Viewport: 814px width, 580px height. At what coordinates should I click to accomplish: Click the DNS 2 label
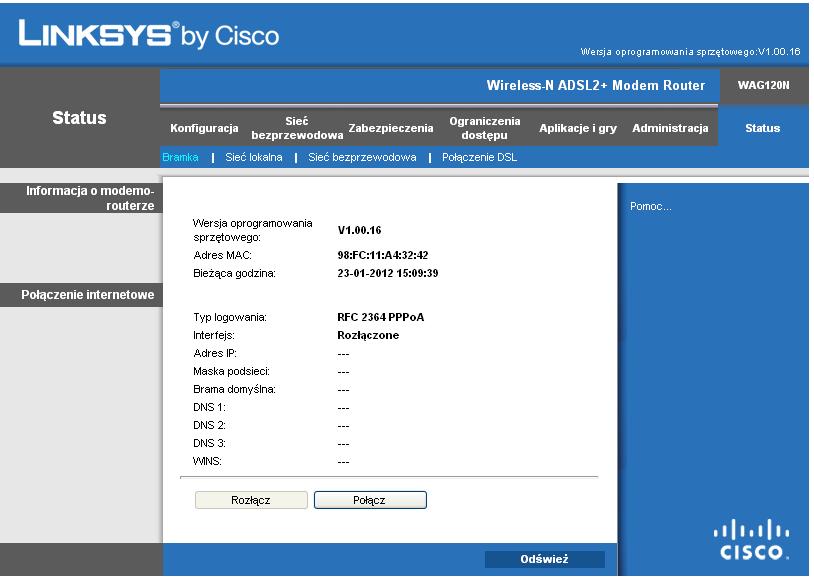pos(209,425)
